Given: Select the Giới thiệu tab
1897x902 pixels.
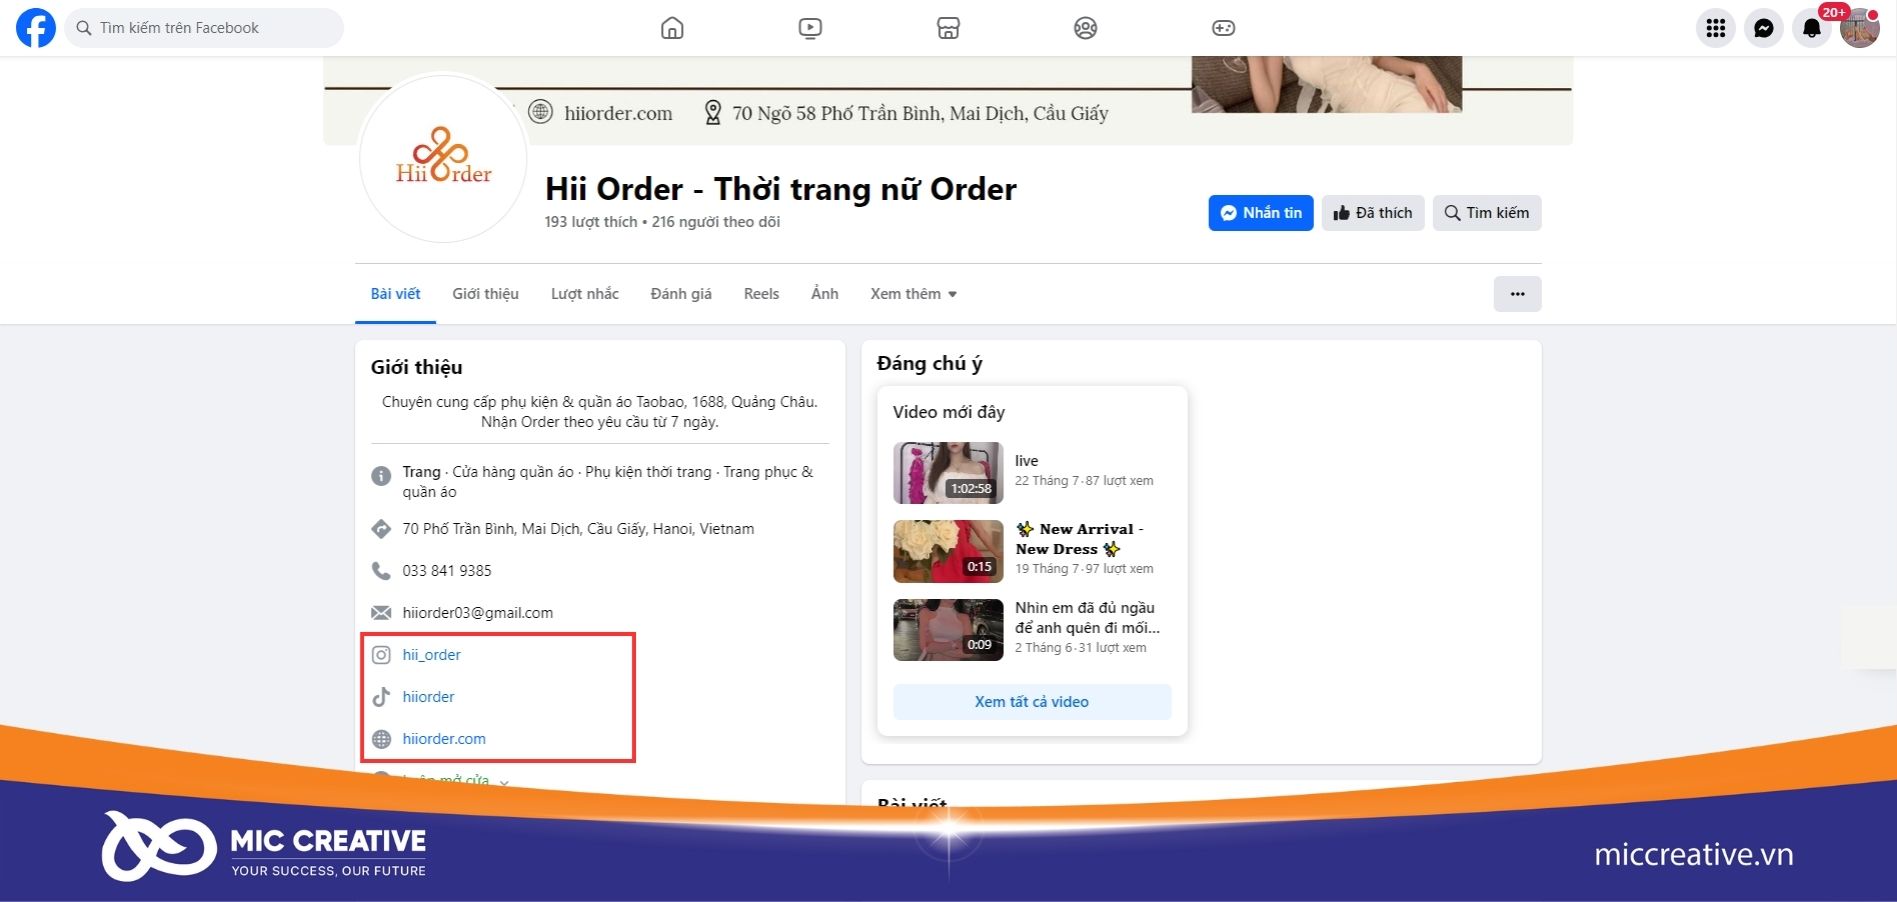Looking at the screenshot, I should click(485, 294).
